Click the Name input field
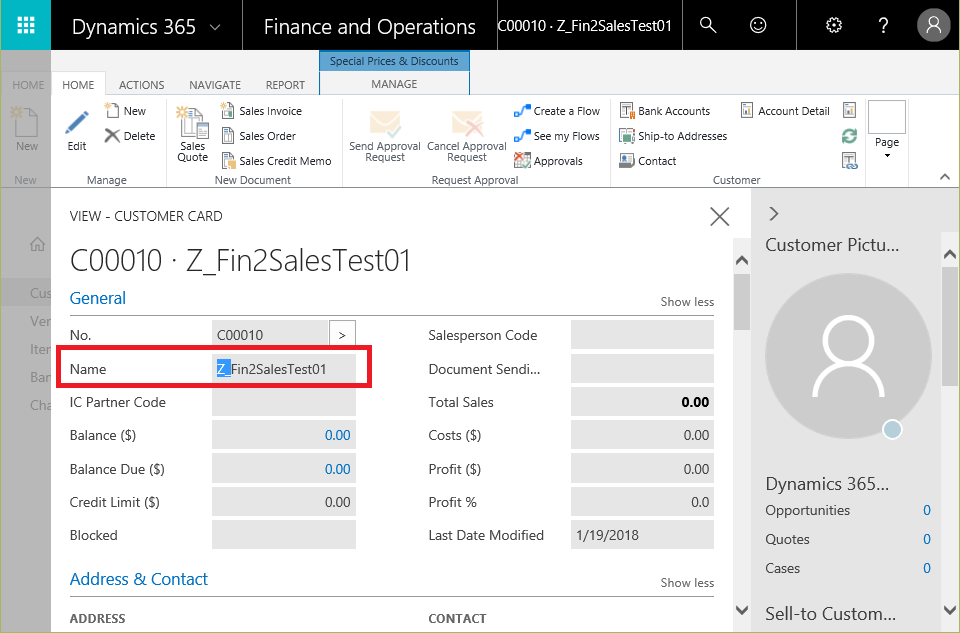960x633 pixels. (284, 369)
